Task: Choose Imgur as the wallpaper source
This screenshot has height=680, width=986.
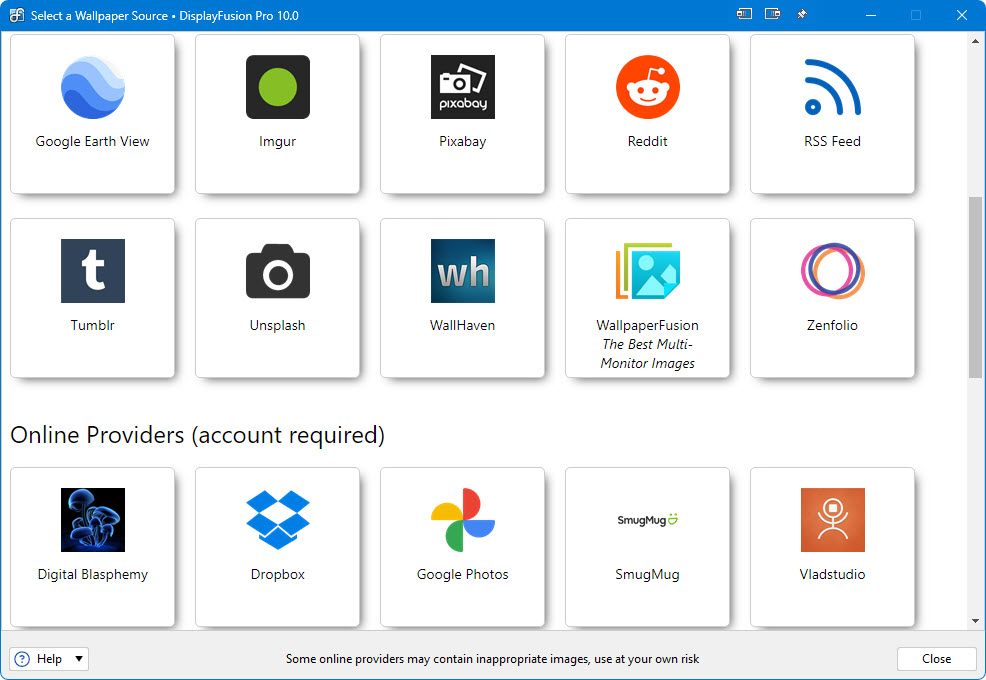Action: 277,113
